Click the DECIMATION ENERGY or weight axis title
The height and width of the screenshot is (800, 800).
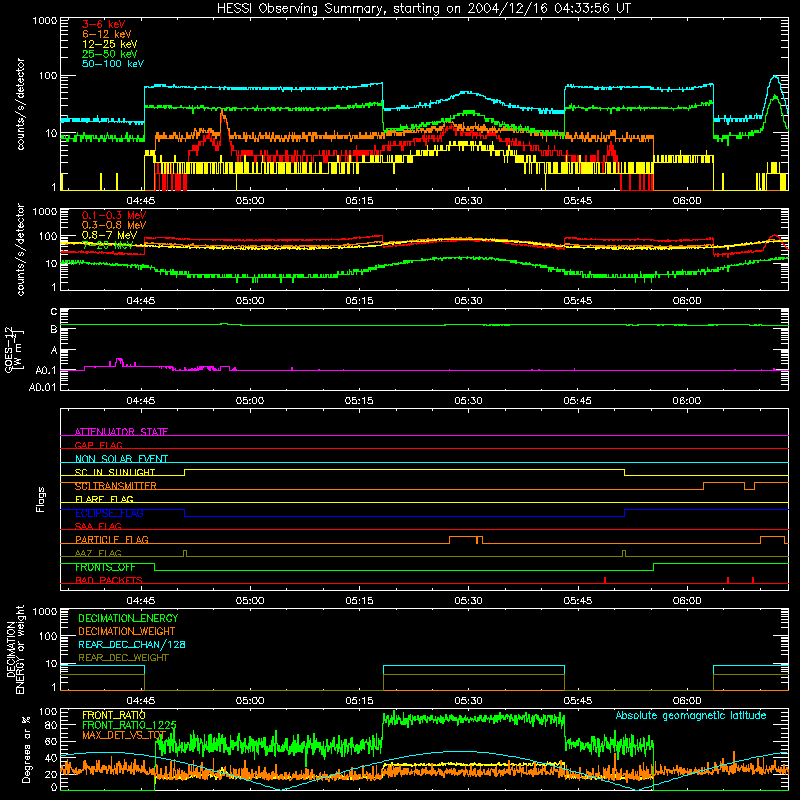[16, 650]
